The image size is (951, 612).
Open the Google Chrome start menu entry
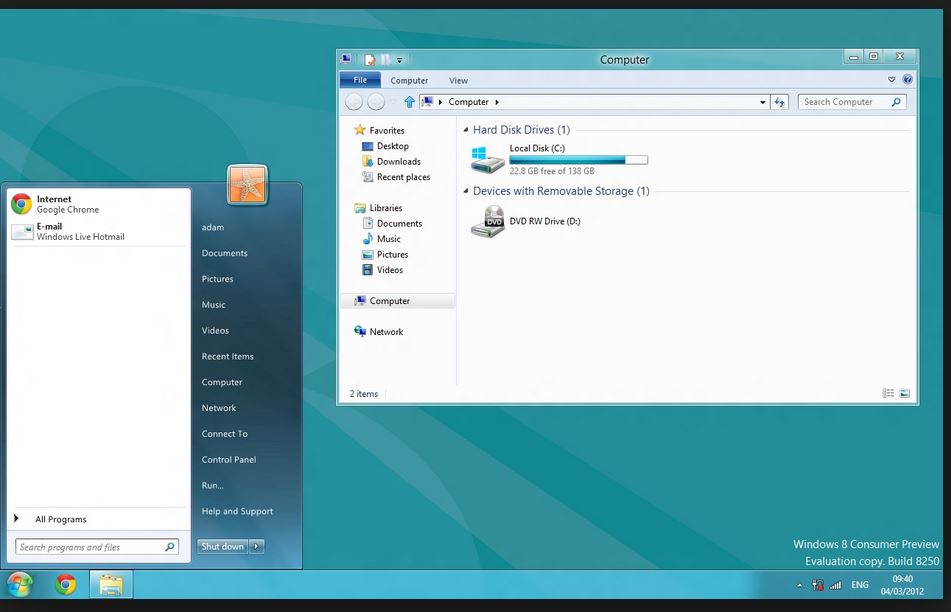coord(97,204)
